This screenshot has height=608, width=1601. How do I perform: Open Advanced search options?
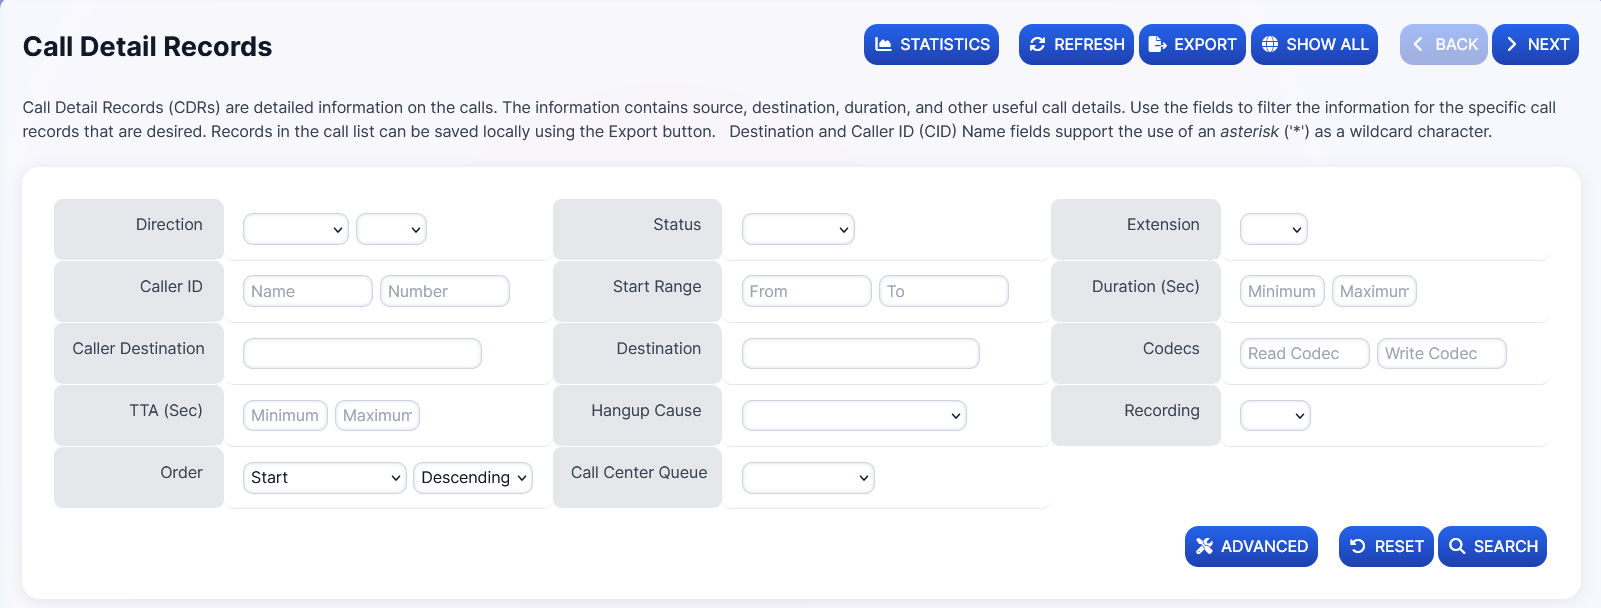pos(1251,547)
